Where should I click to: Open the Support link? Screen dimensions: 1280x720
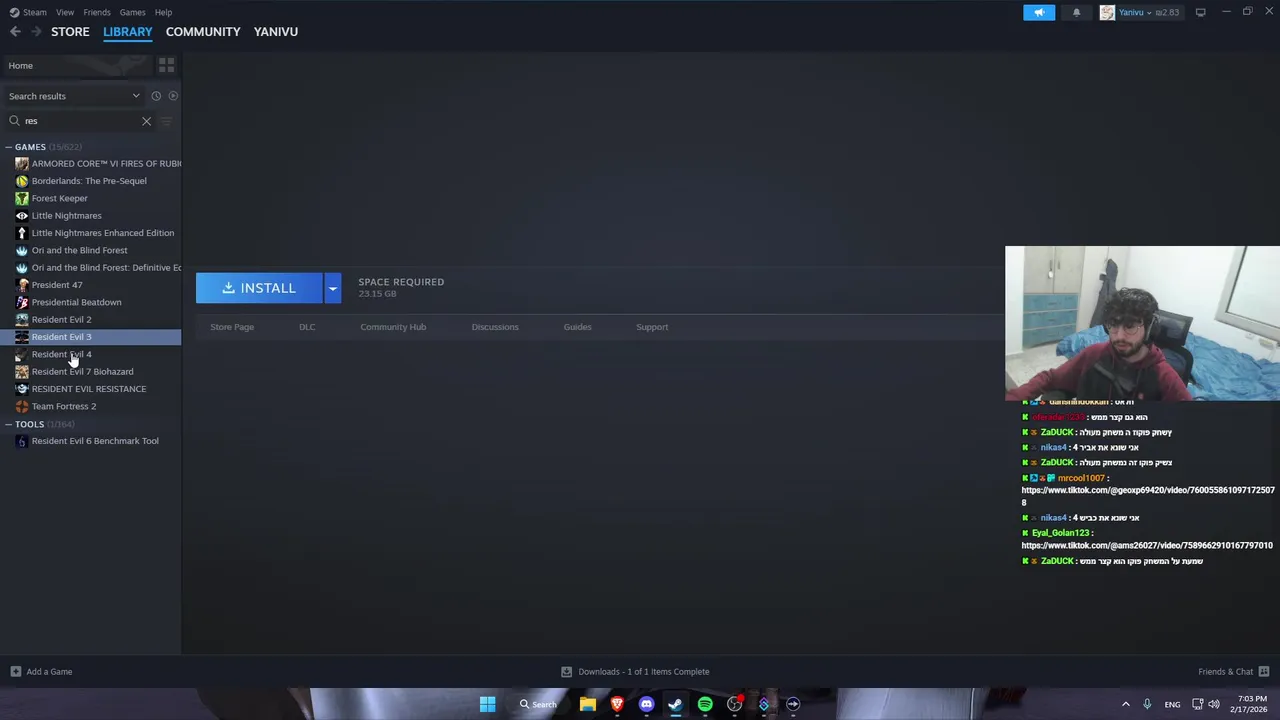point(652,327)
